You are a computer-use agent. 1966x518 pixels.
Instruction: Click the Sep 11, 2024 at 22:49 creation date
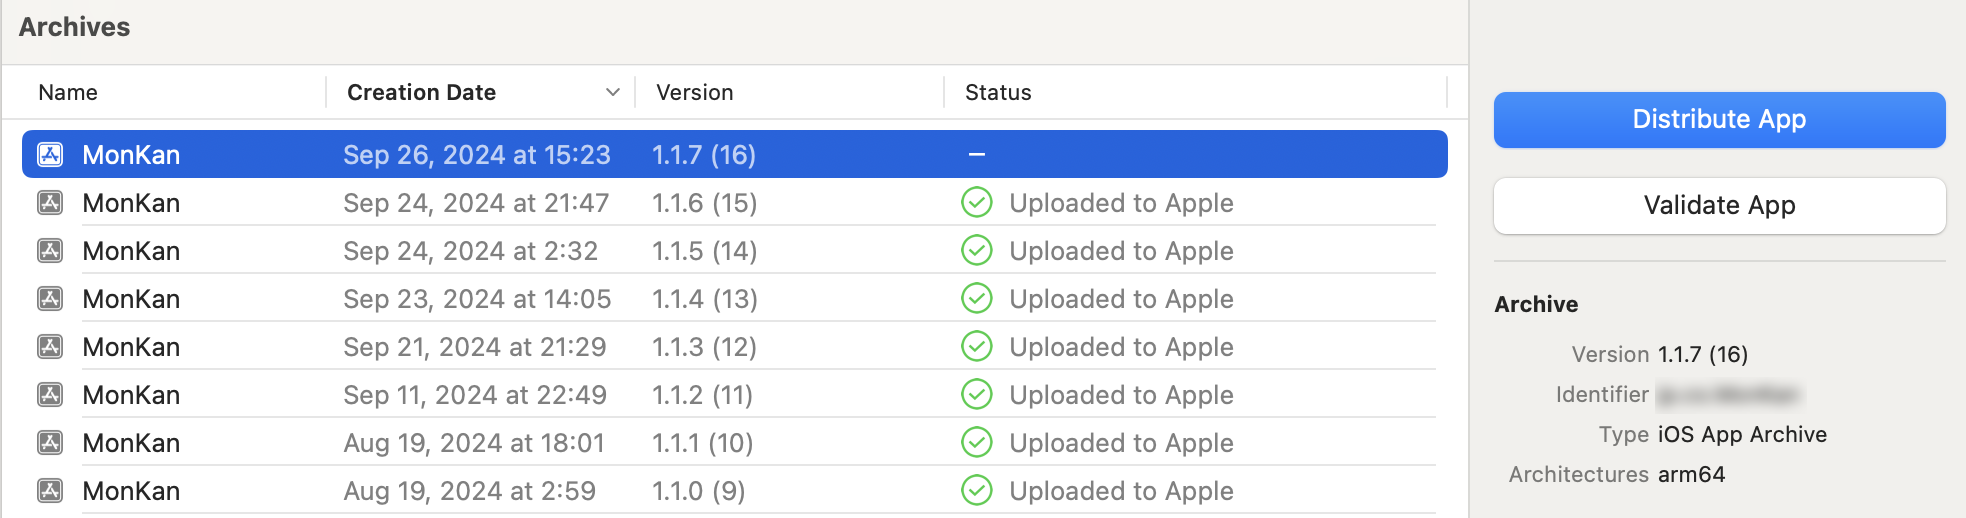coord(475,395)
